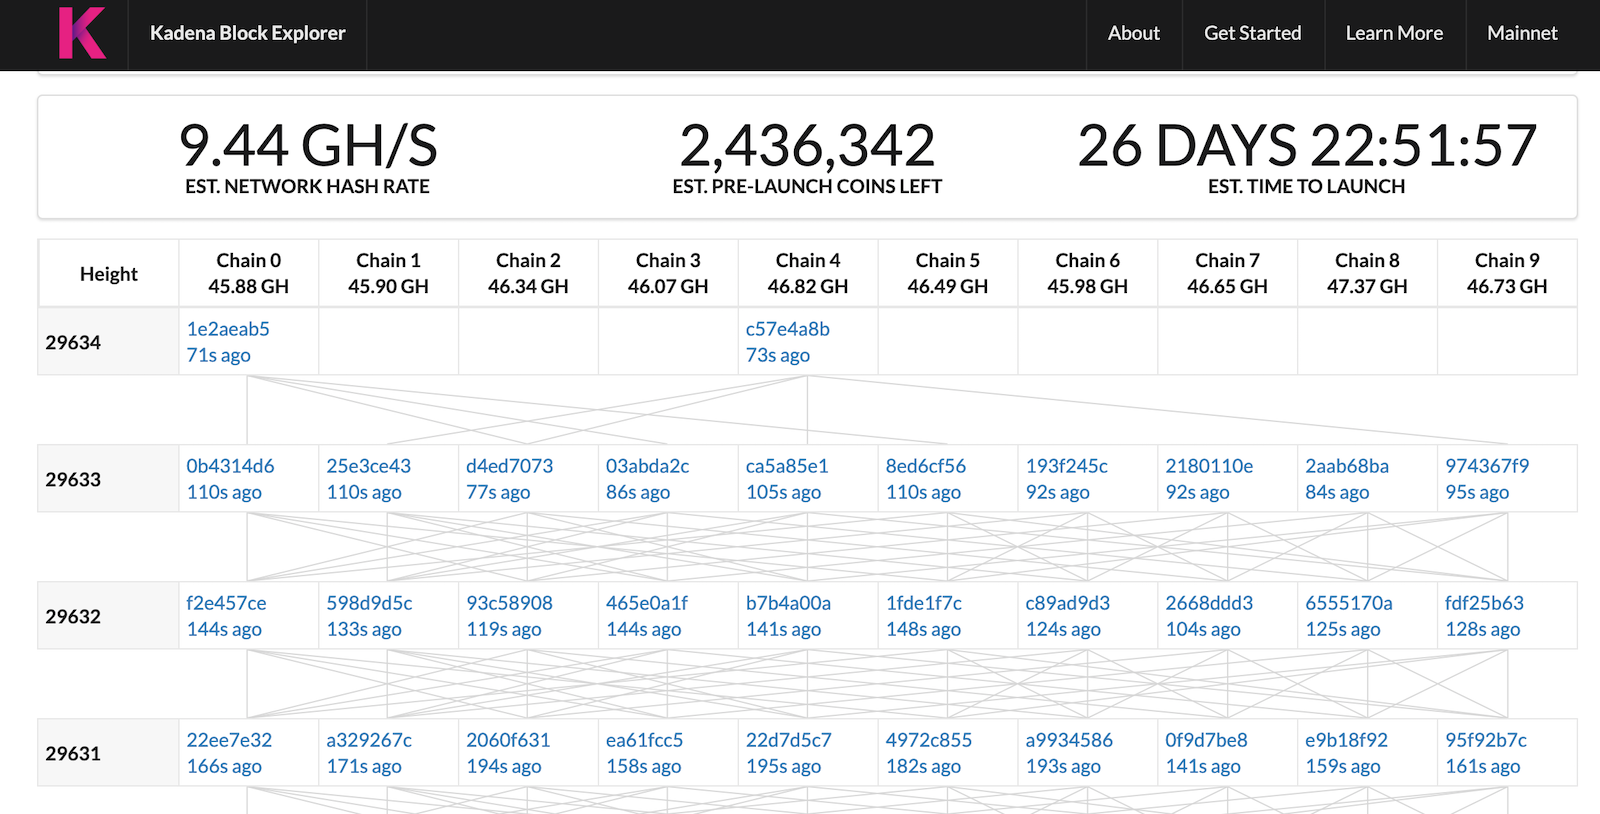
Task: Open block 03abda2c
Action: click(648, 466)
